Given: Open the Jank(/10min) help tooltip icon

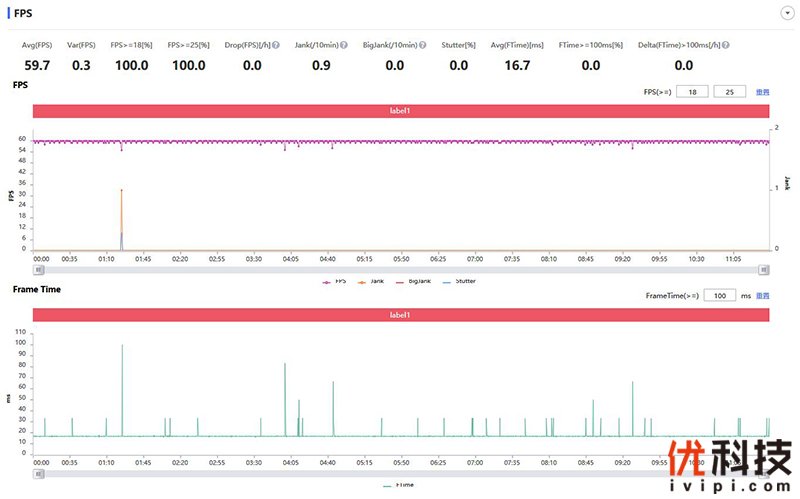Looking at the screenshot, I should tap(344, 45).
